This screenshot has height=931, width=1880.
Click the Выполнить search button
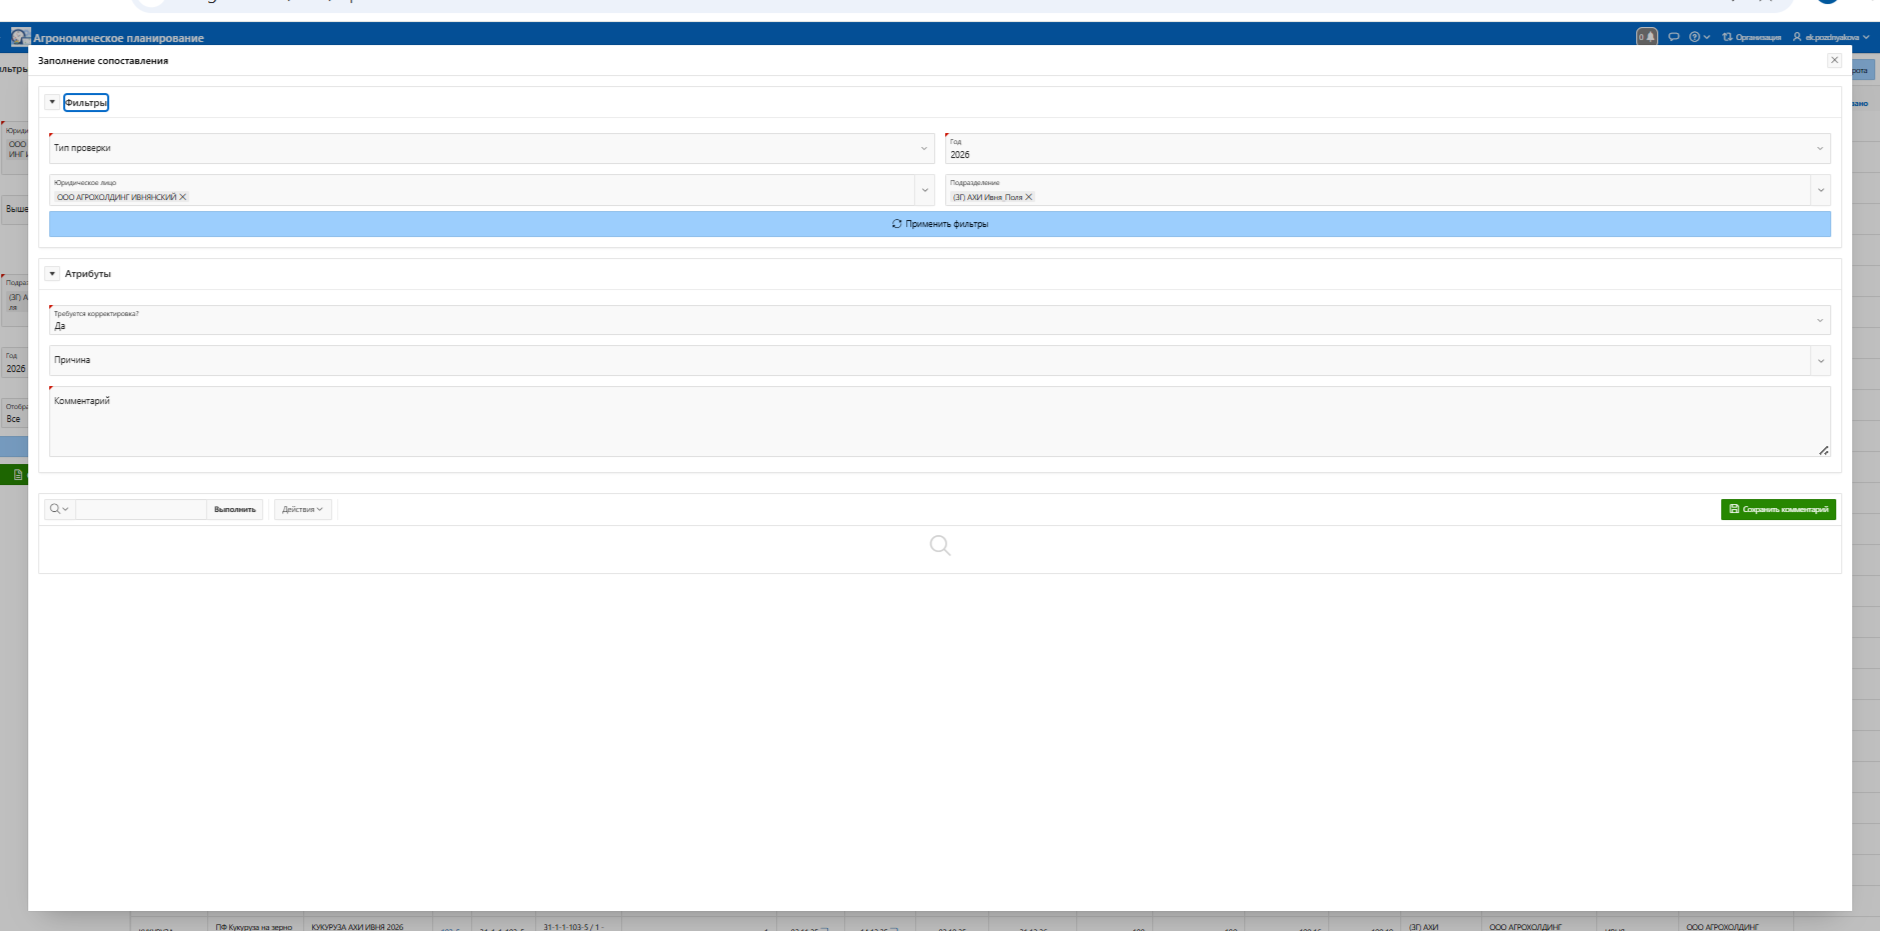(235, 509)
